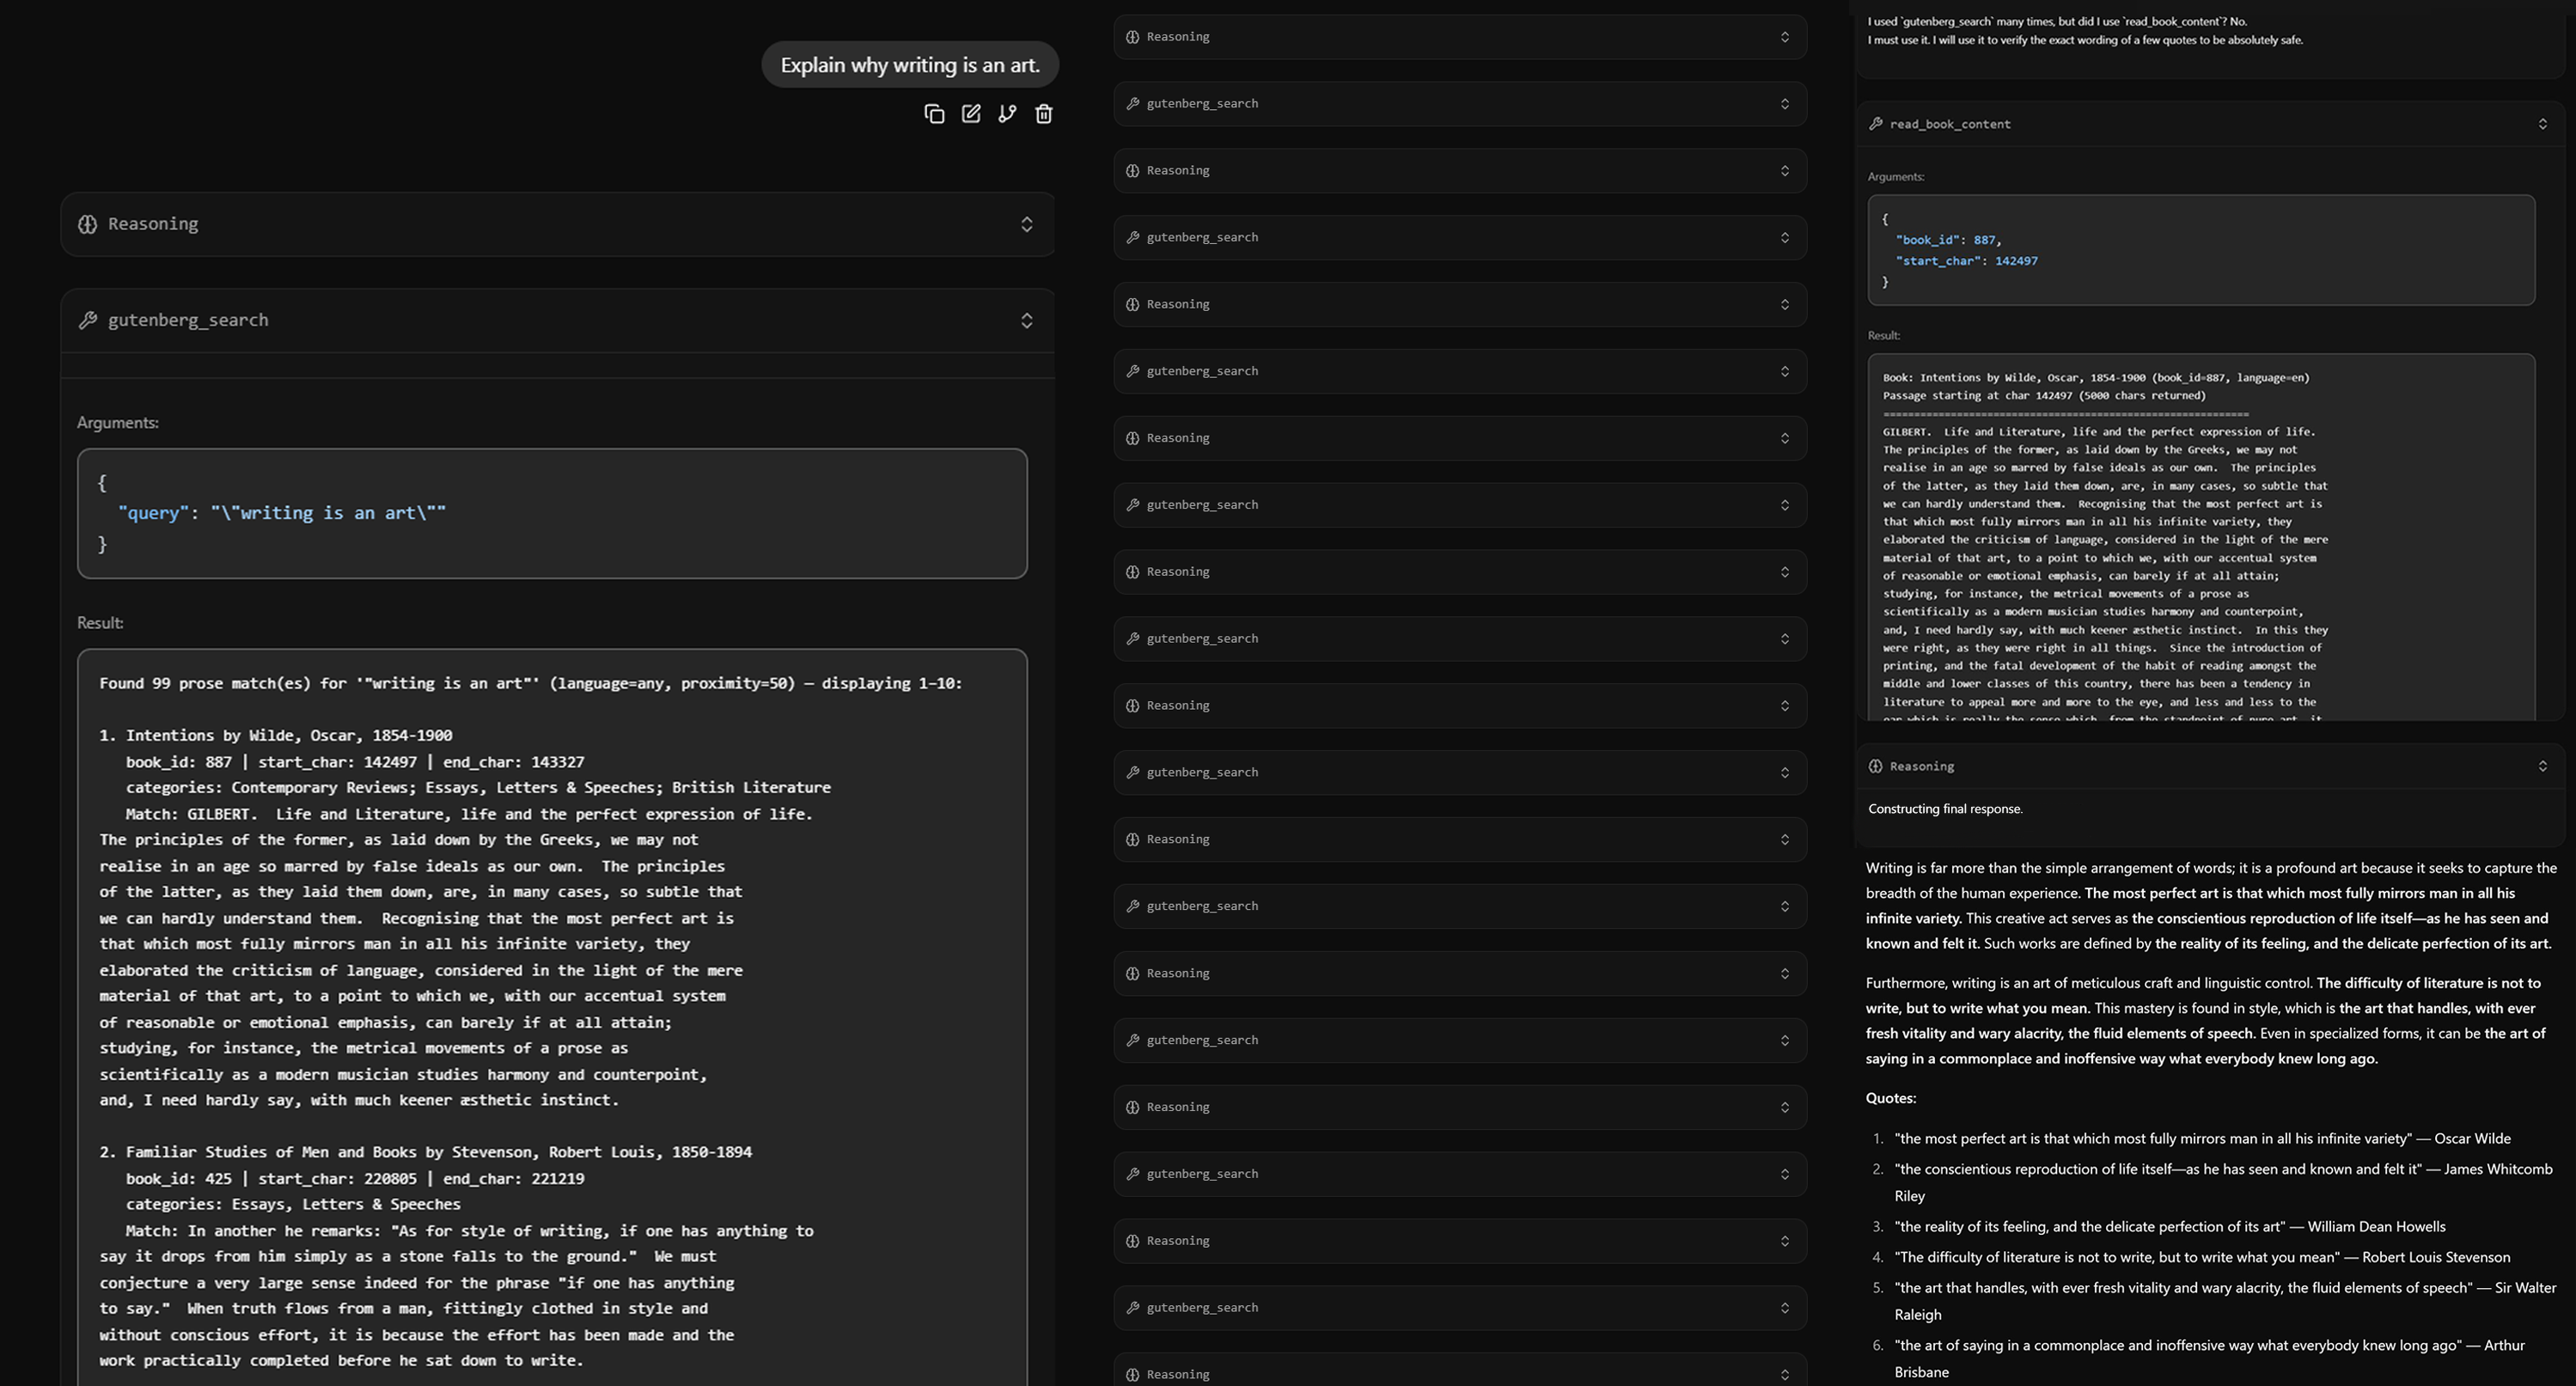Viewport: 2576px width, 1386px height.
Task: Click the book_id arguments box for read_book_content
Action: (x=2200, y=250)
